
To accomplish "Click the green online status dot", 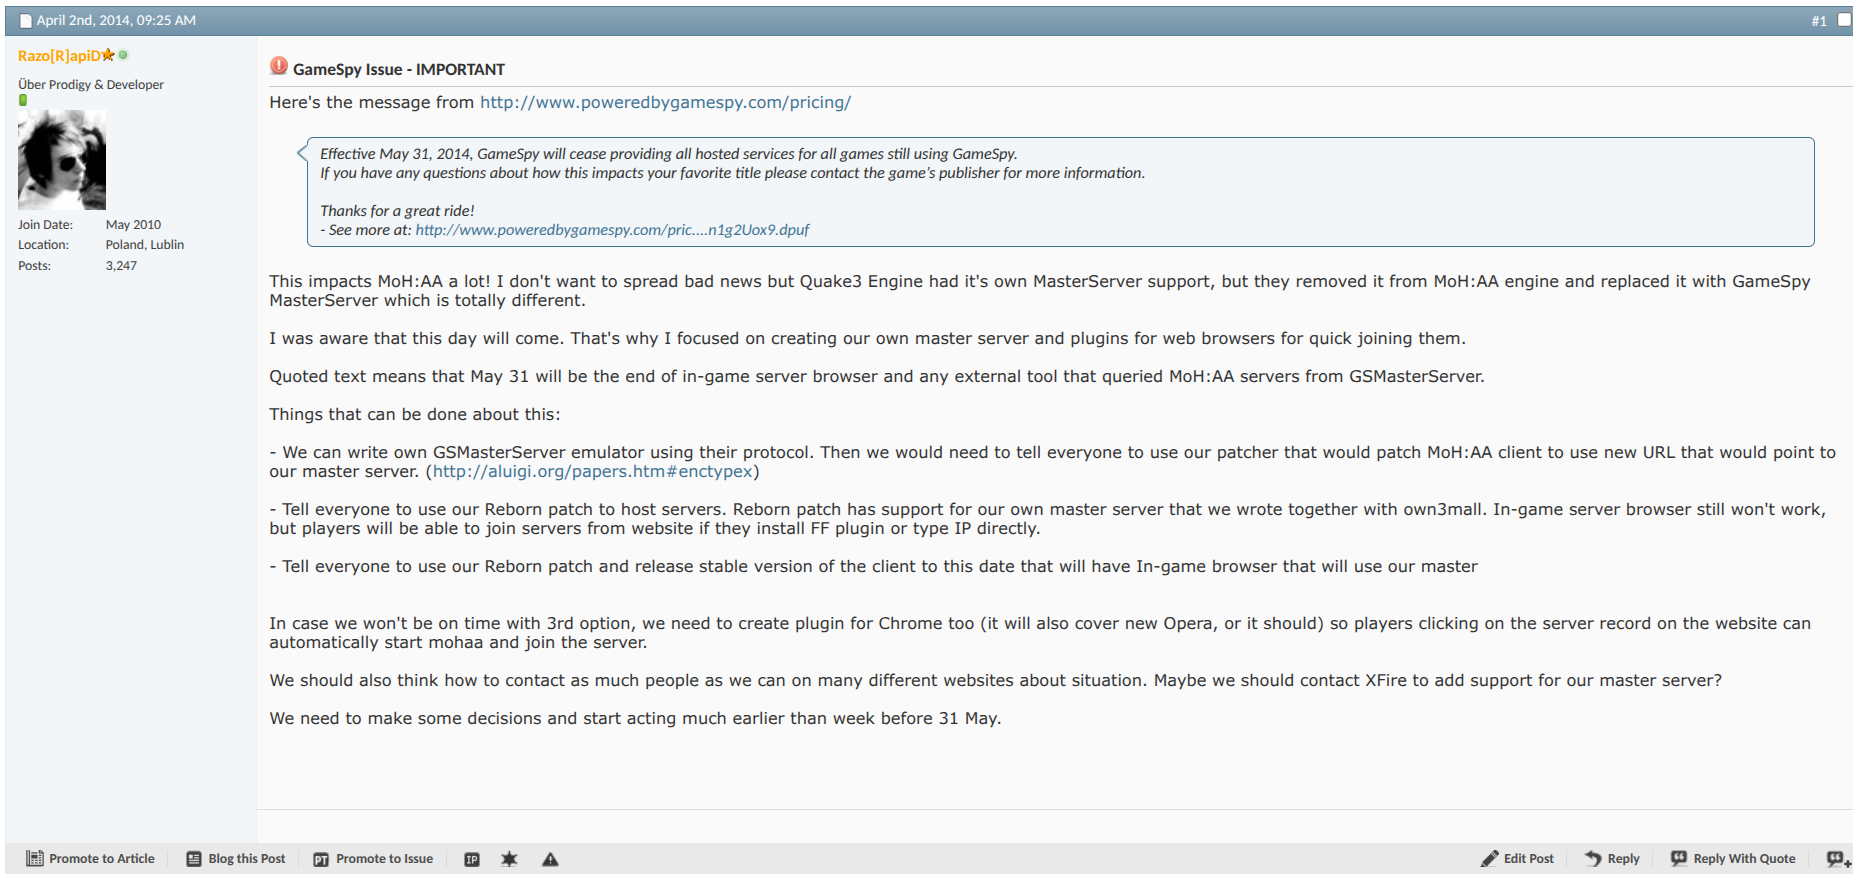I will (x=123, y=55).
